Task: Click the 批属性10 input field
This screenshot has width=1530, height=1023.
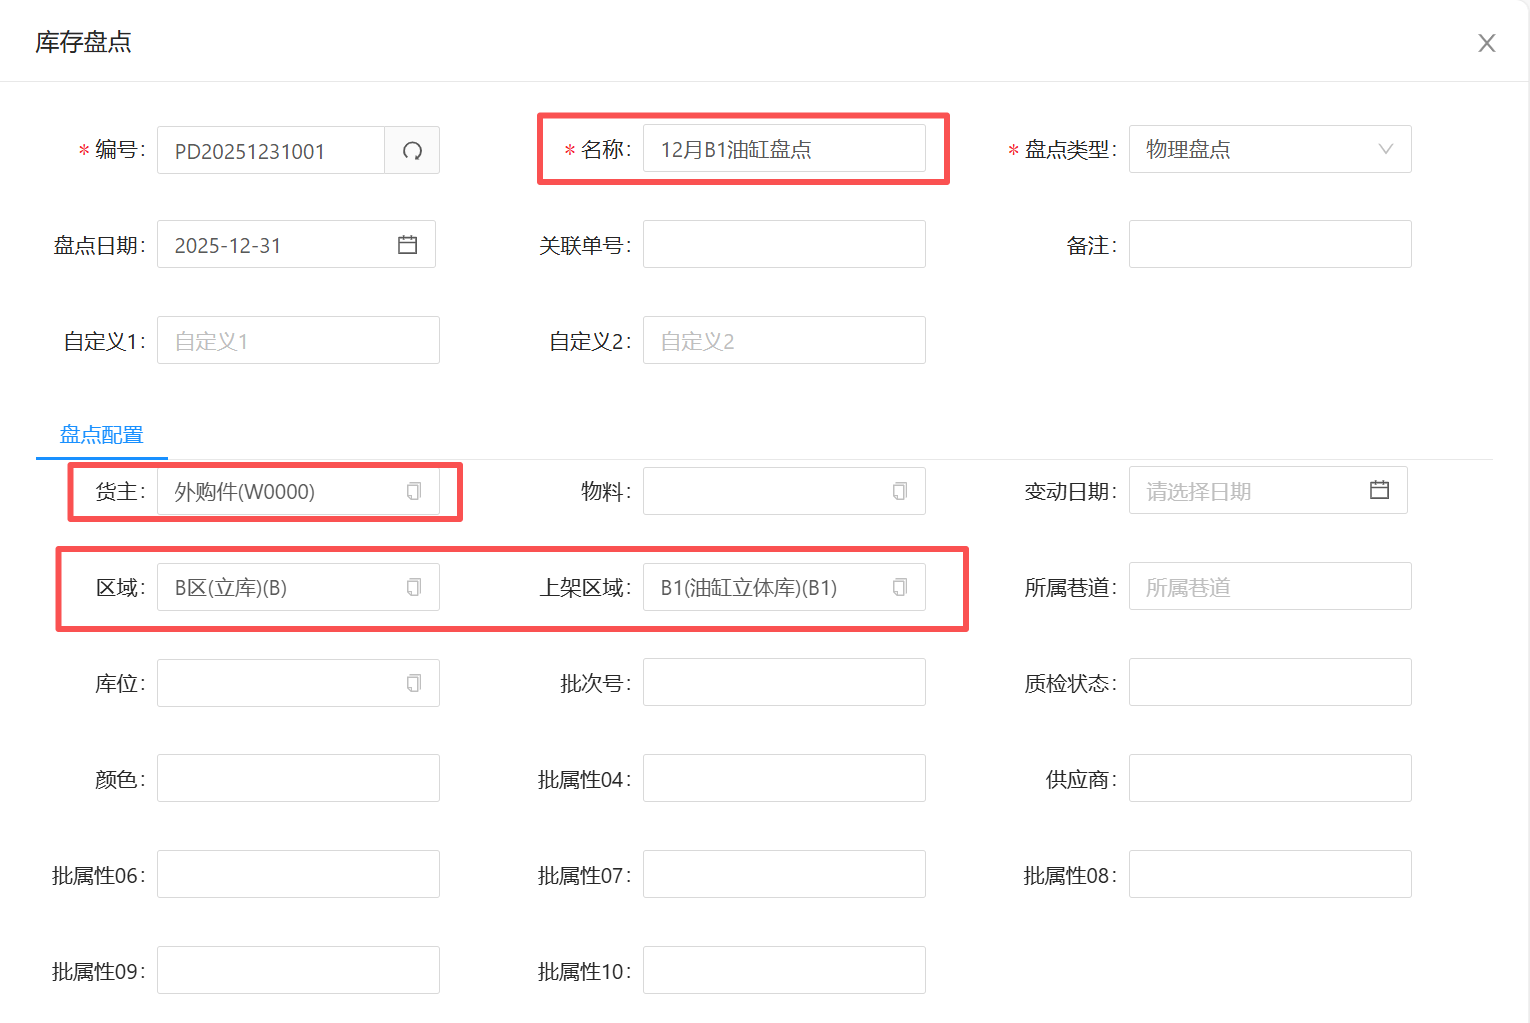Action: point(783,971)
